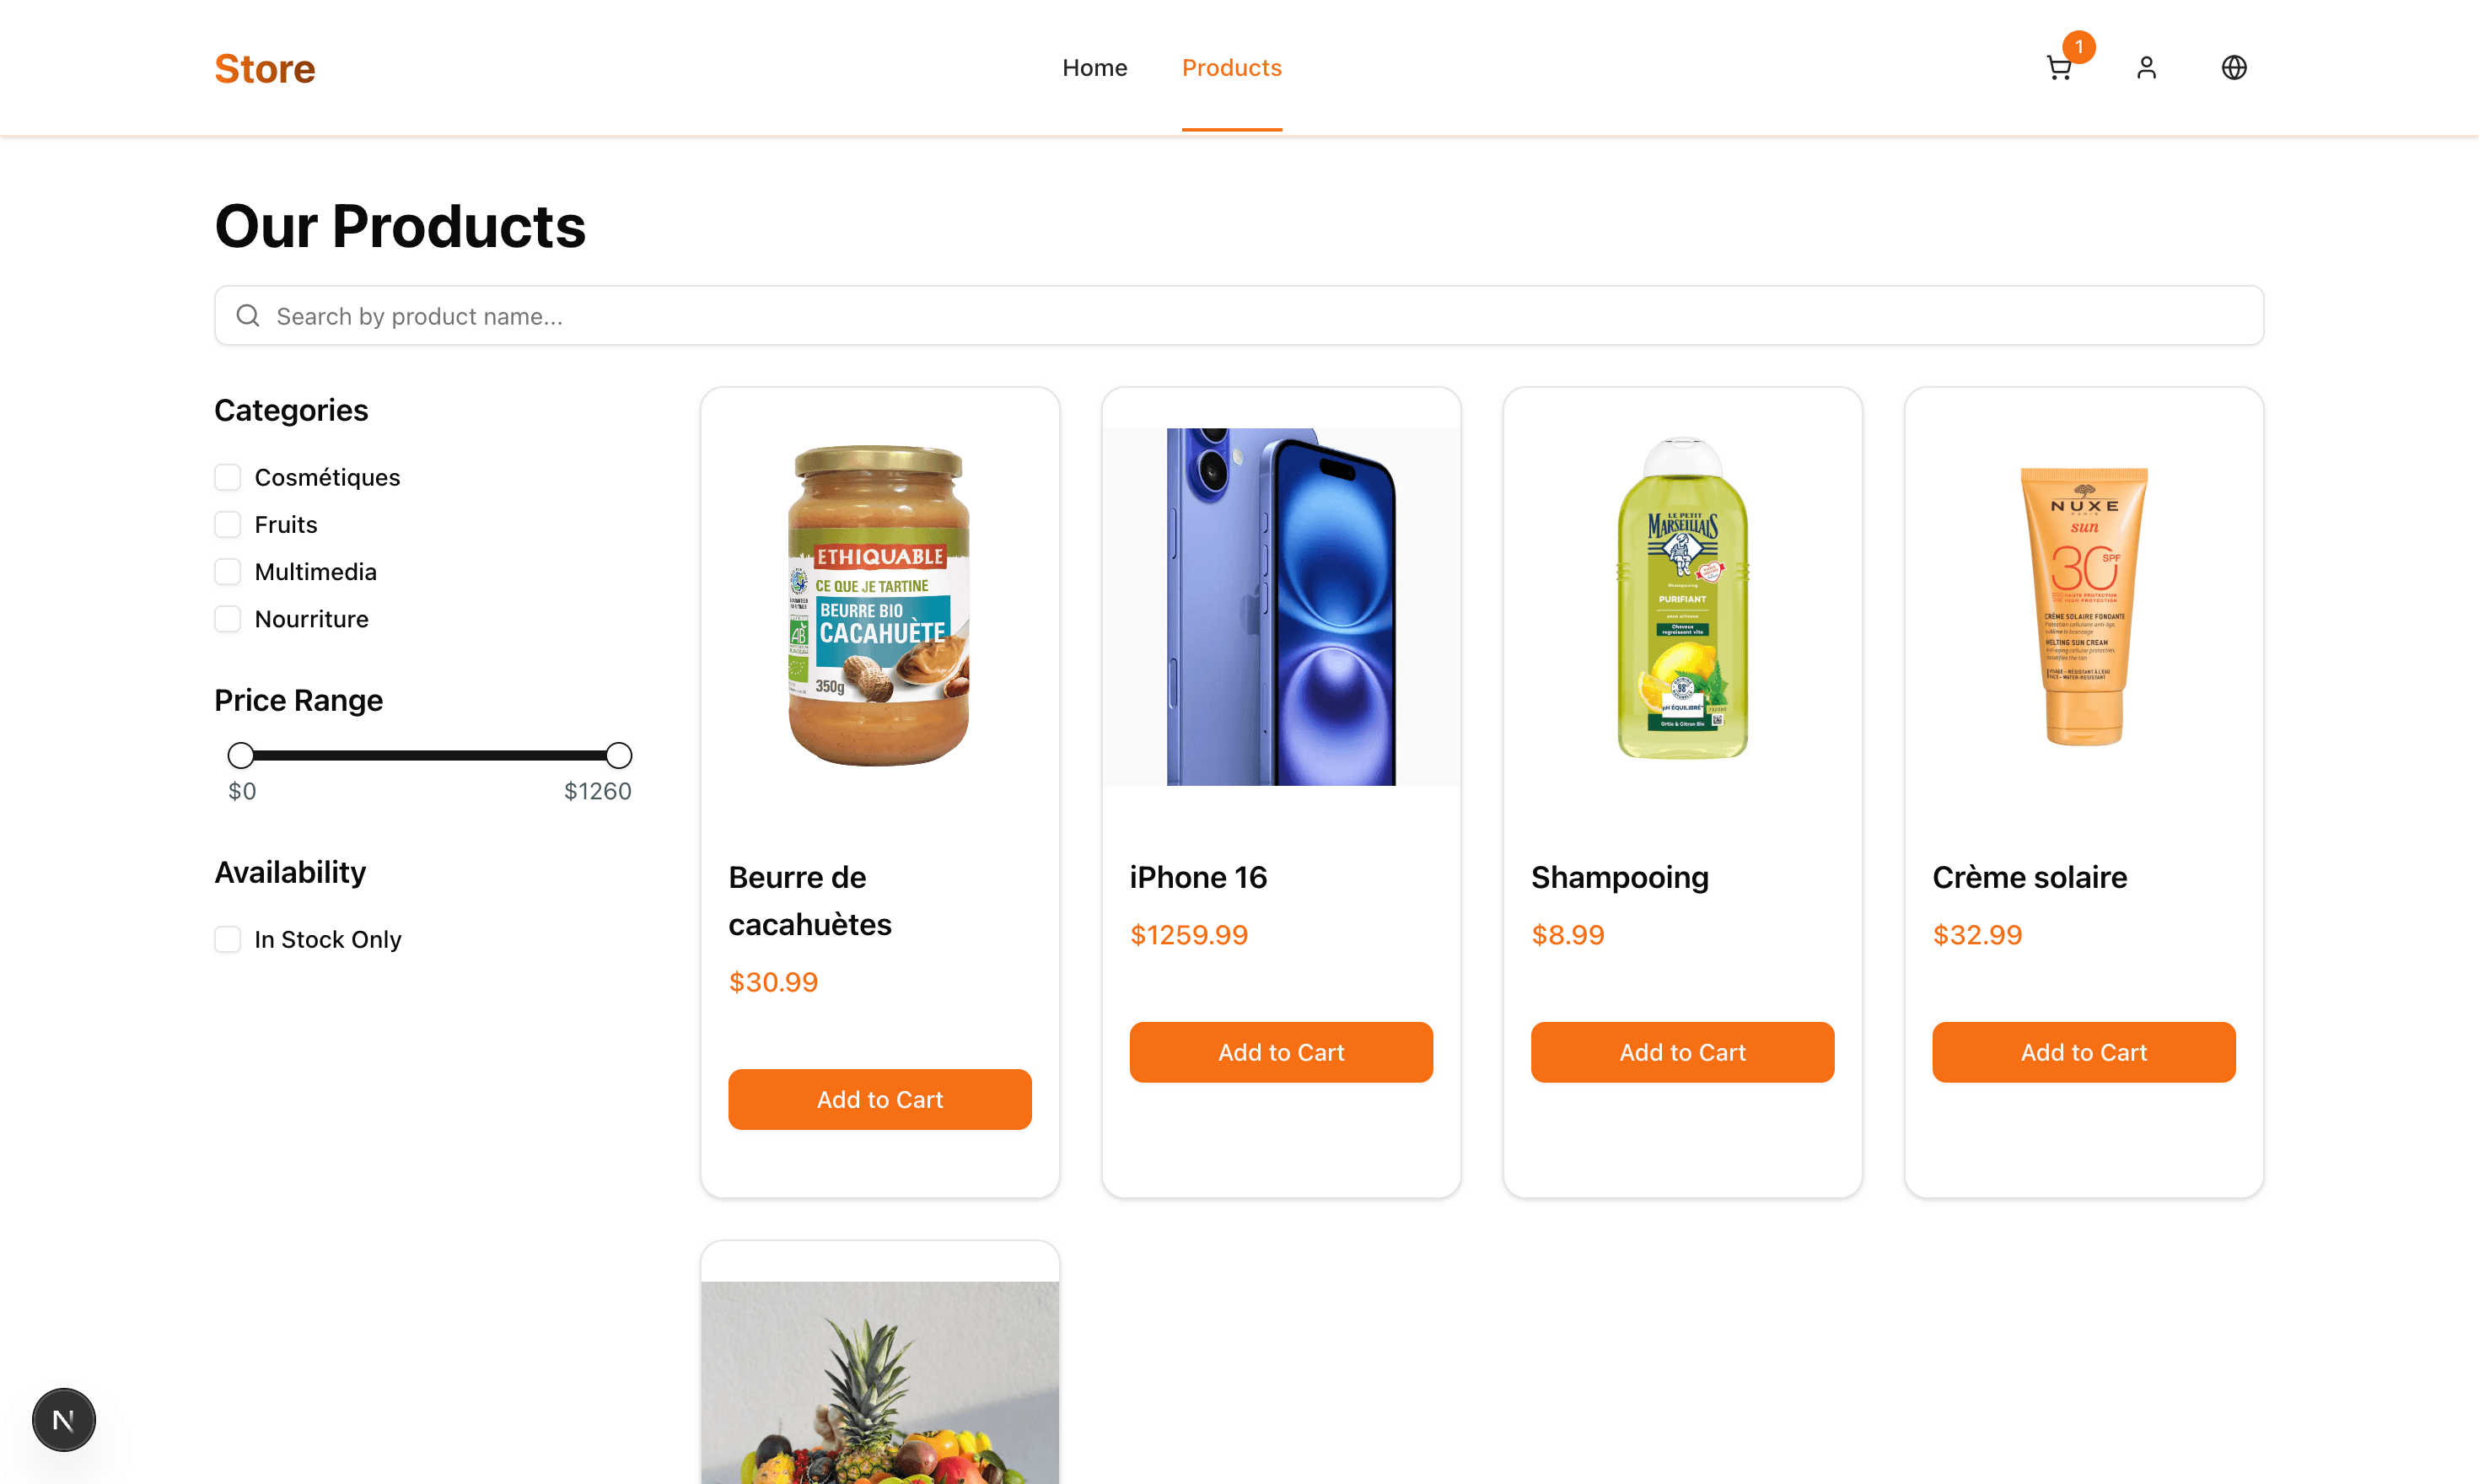Enable the In Stock Only filter
Image resolution: width=2479 pixels, height=1484 pixels.
(227, 939)
